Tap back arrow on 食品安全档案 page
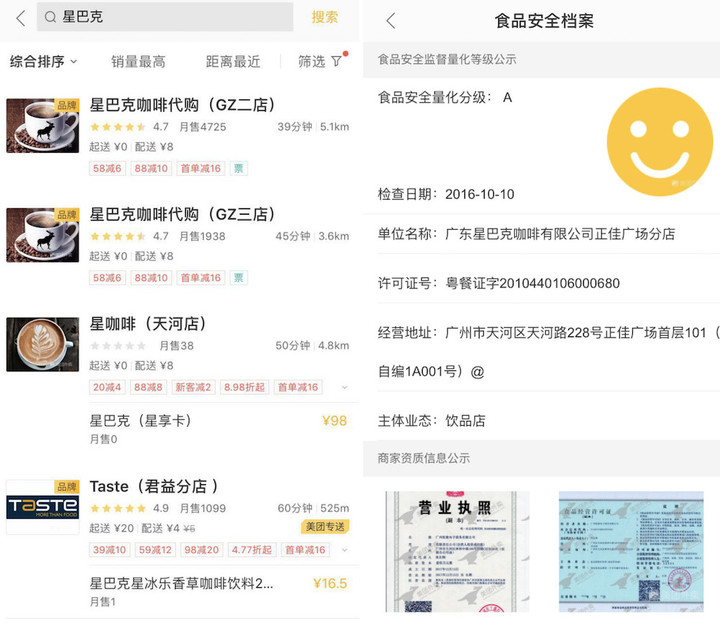 pyautogui.click(x=391, y=21)
